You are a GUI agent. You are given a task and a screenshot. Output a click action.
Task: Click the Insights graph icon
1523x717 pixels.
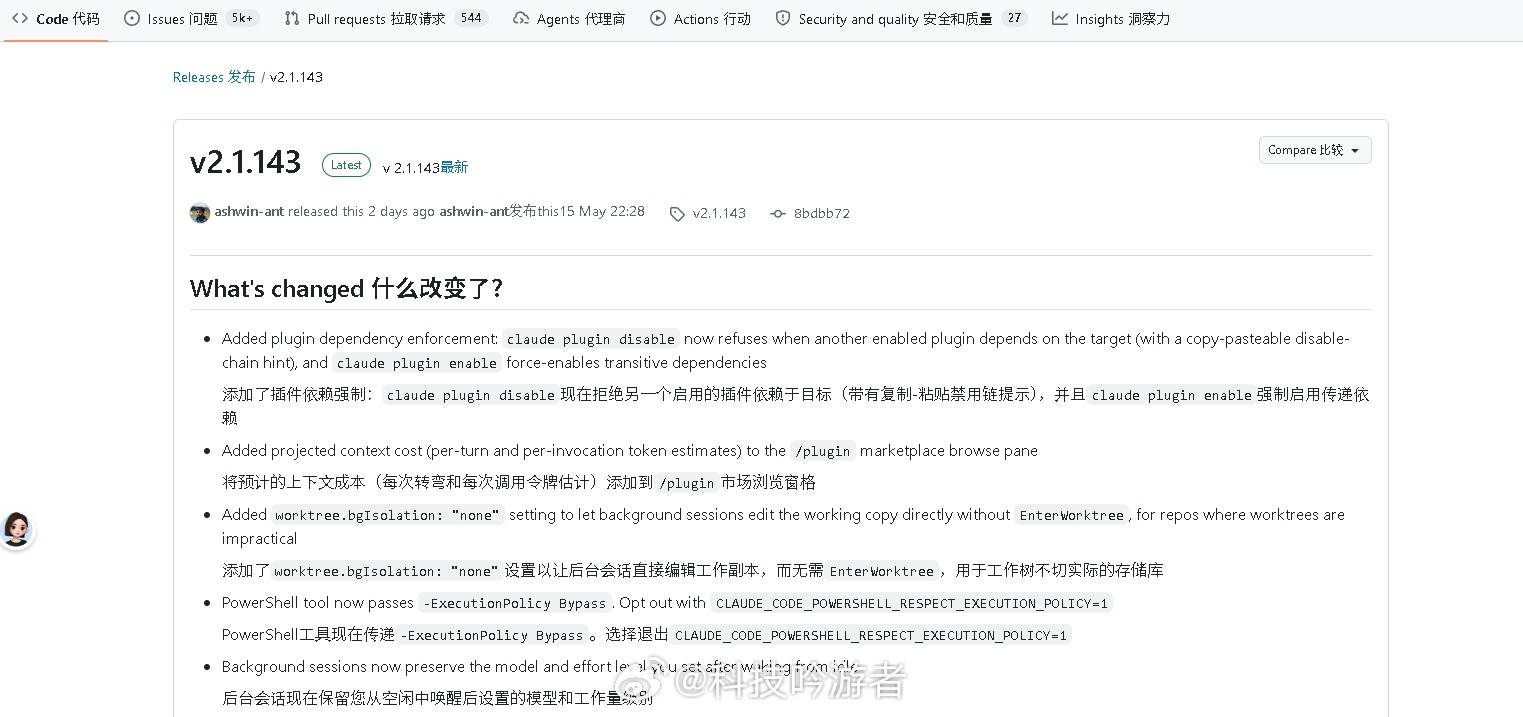coord(1060,18)
